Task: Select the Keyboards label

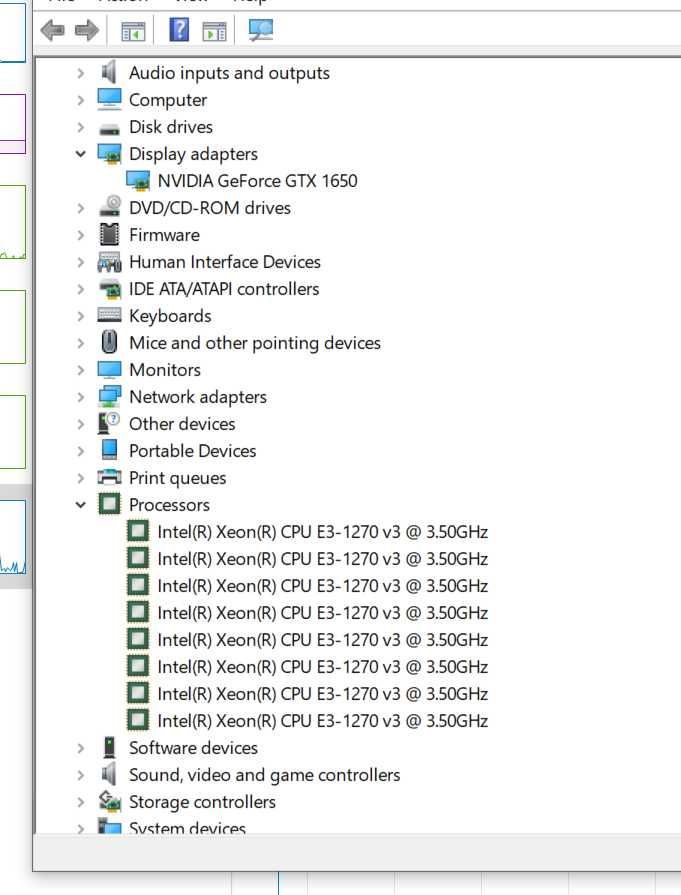Action: [170, 316]
